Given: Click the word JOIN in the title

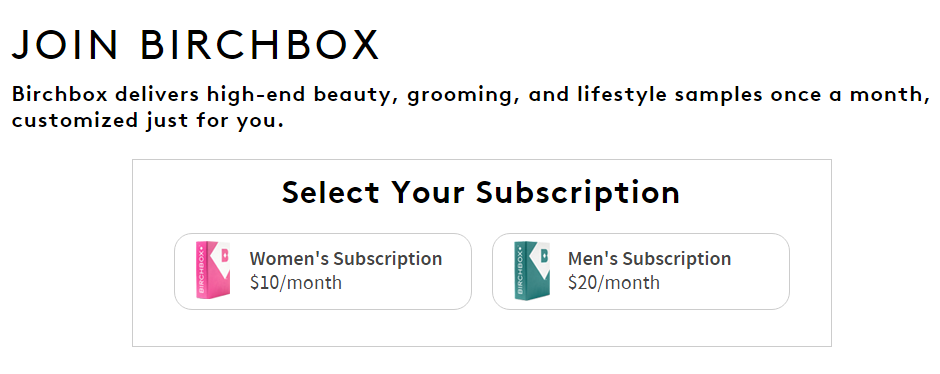Looking at the screenshot, I should (64, 44).
